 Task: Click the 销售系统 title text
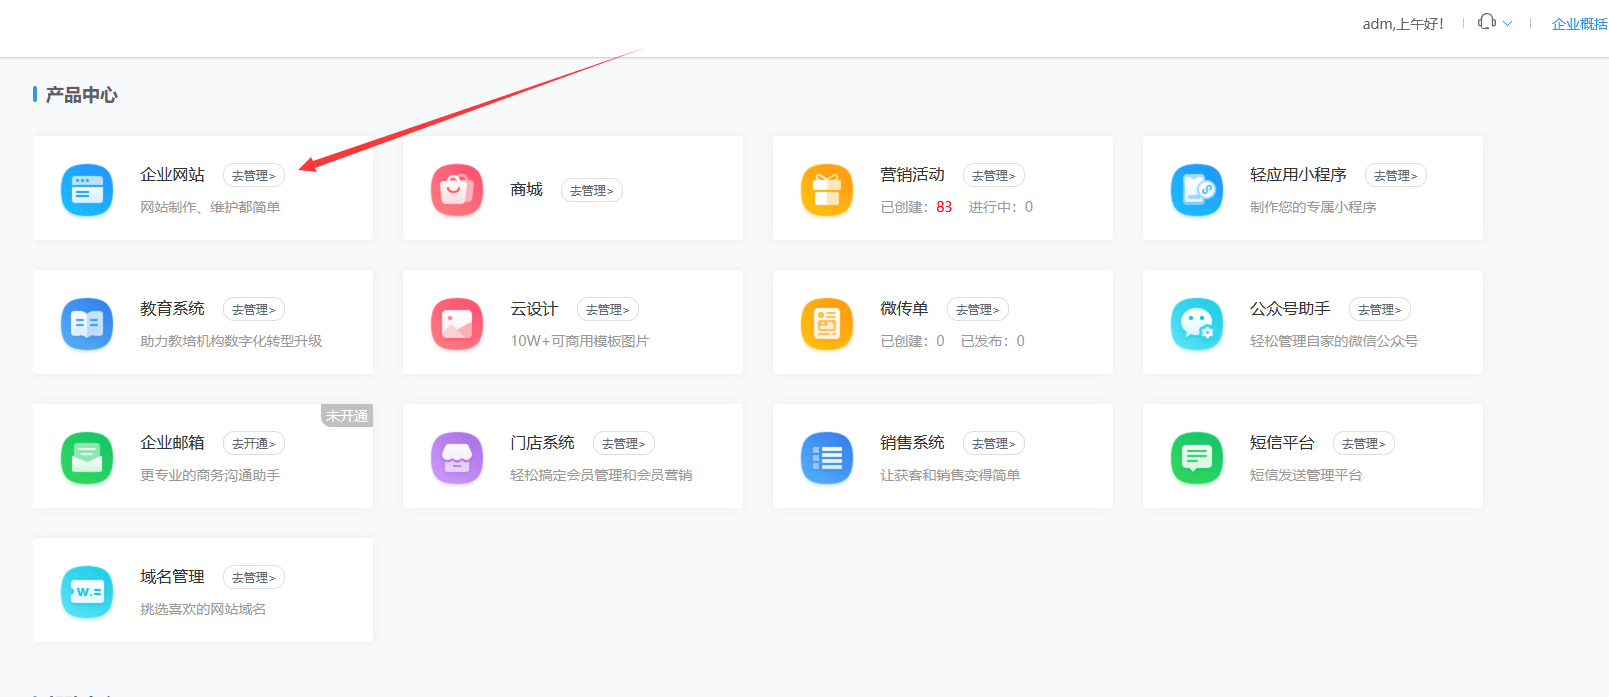(912, 443)
